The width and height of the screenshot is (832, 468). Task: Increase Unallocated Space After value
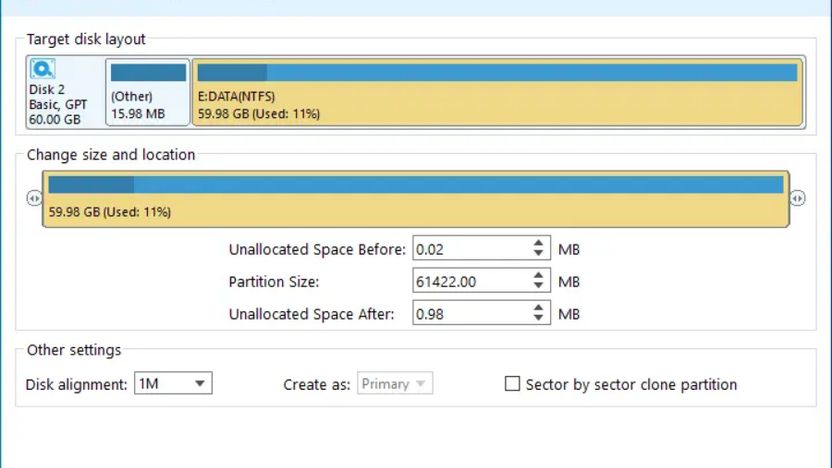coord(539,308)
